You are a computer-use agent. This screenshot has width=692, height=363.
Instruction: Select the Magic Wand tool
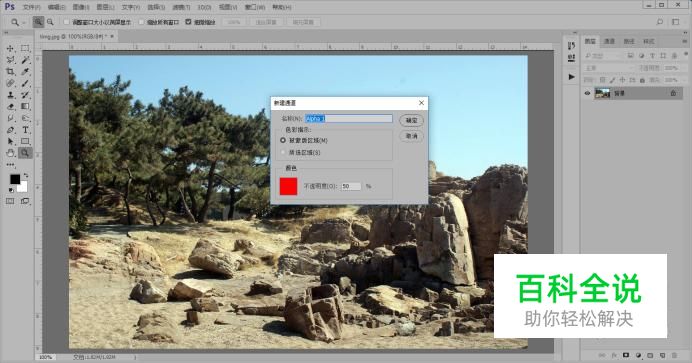coord(25,60)
